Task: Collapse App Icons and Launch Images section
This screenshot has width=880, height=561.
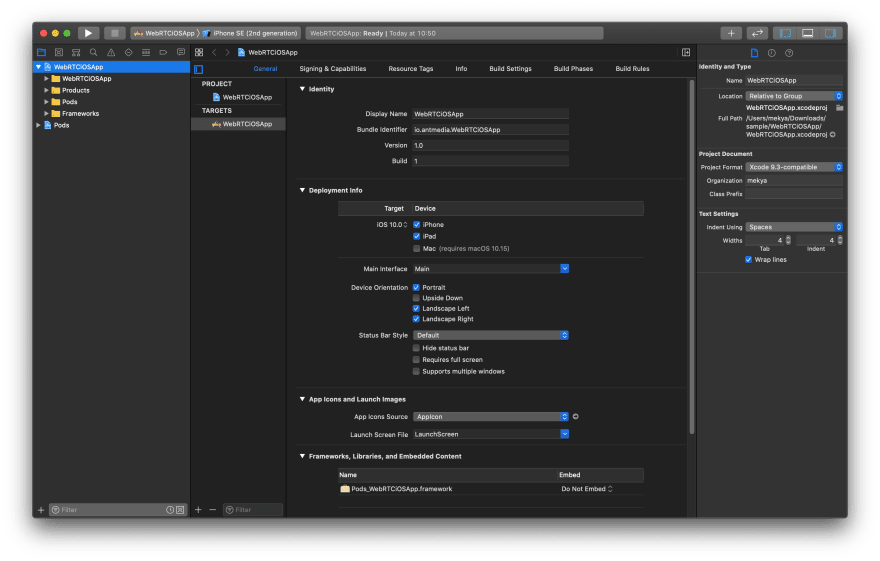Action: click(x=302, y=399)
